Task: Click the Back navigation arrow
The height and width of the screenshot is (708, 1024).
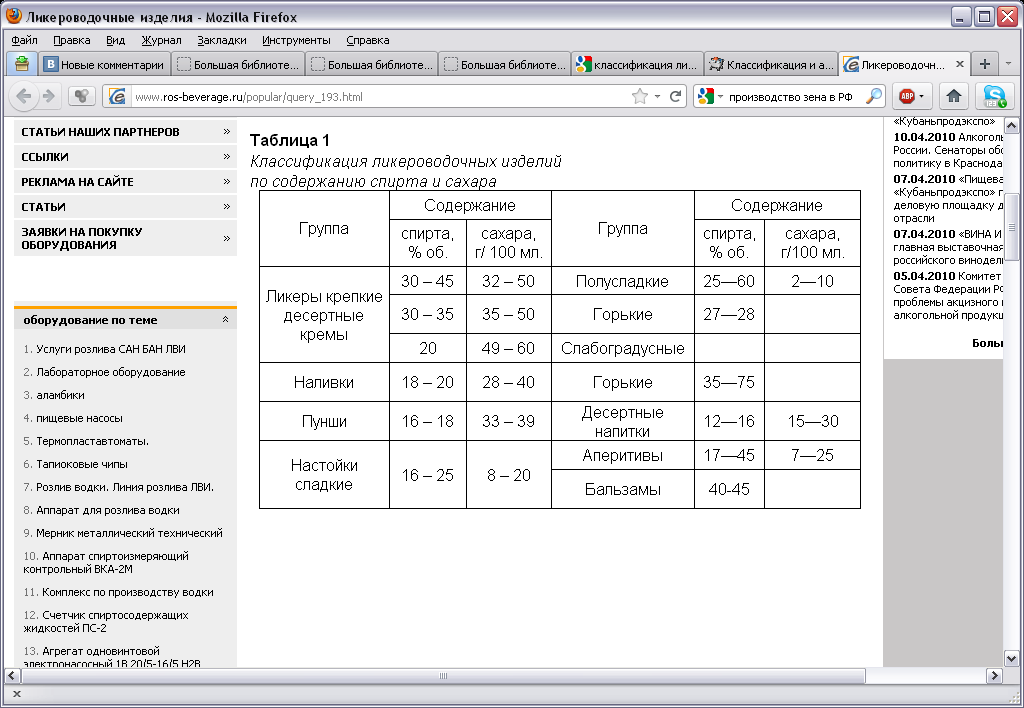Action: point(23,97)
